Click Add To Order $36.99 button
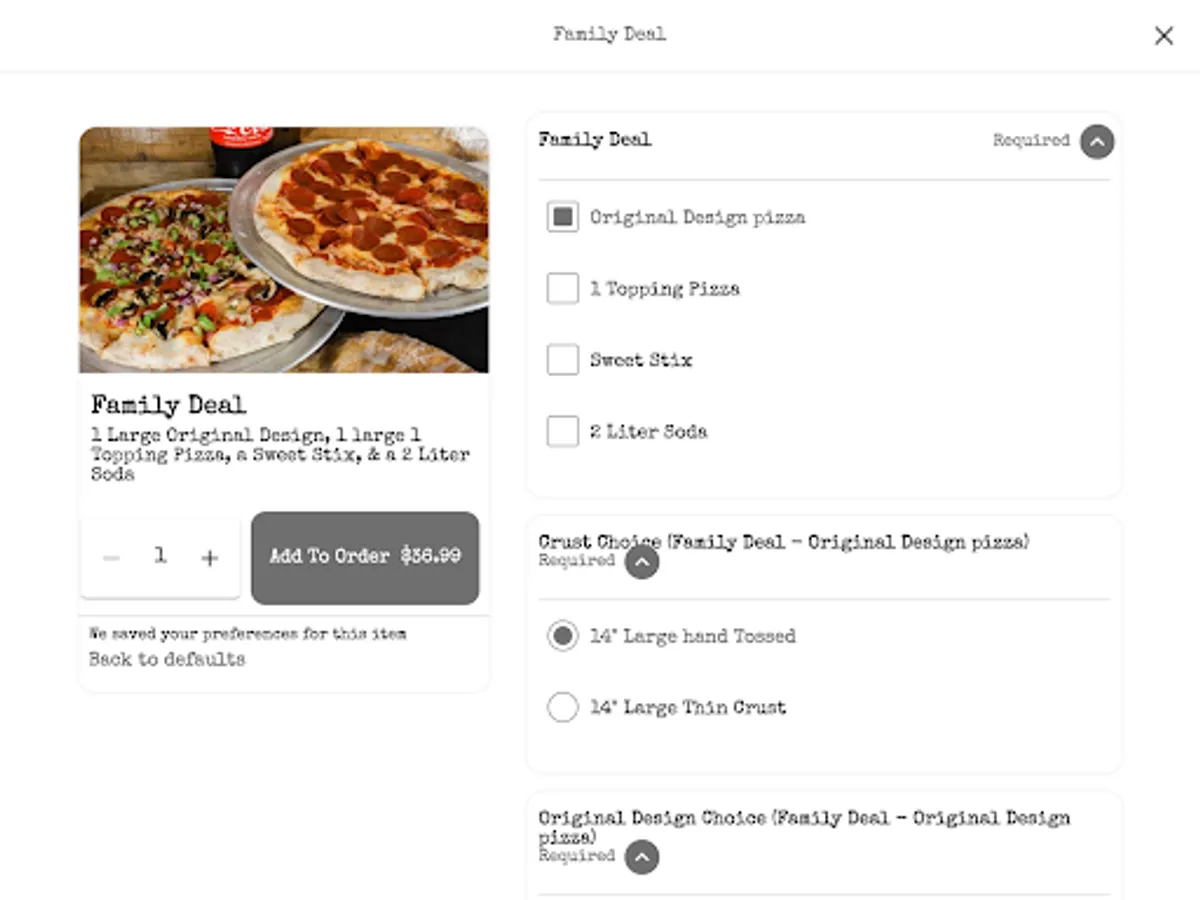This screenshot has height=900, width=1200. [365, 557]
